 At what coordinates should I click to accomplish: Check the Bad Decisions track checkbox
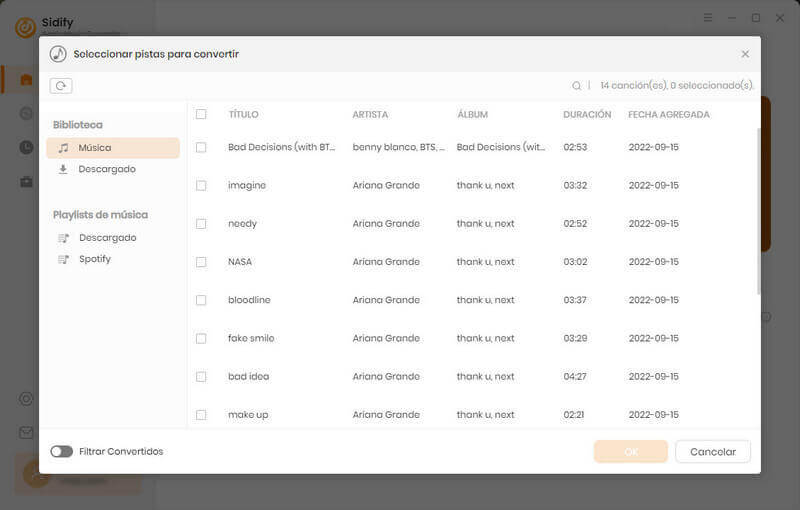click(x=201, y=147)
